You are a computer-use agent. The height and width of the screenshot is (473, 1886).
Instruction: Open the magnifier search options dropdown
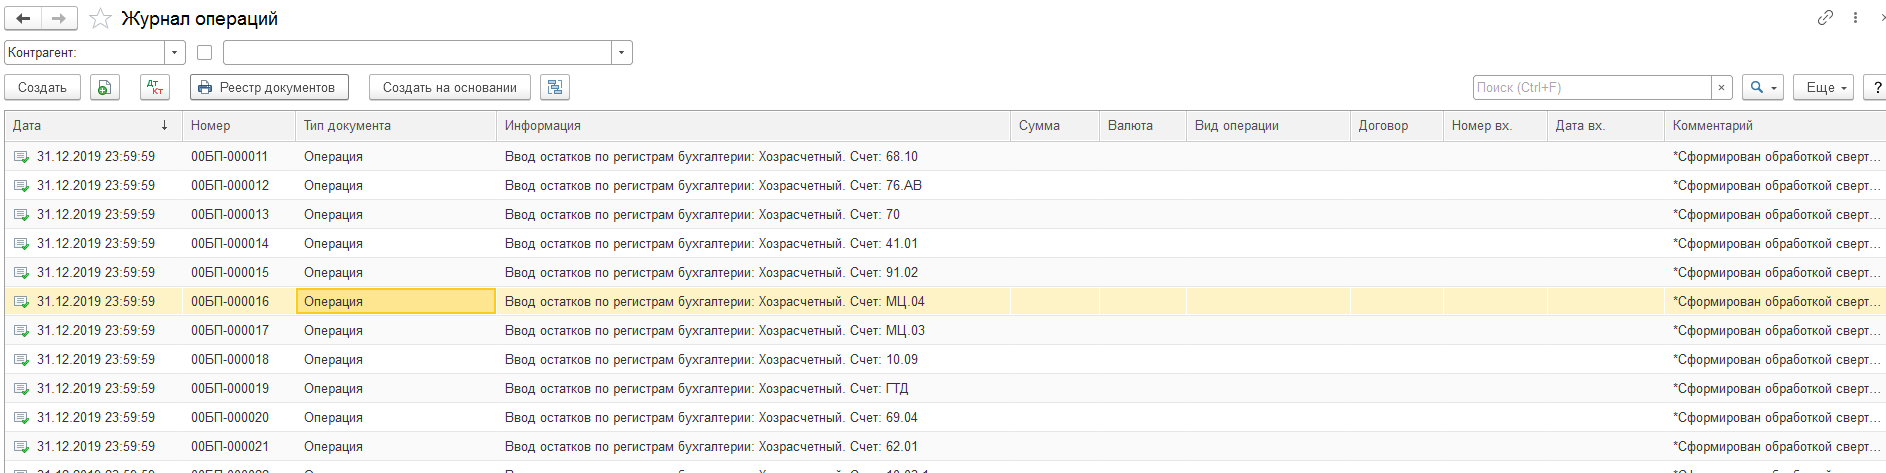[1762, 88]
